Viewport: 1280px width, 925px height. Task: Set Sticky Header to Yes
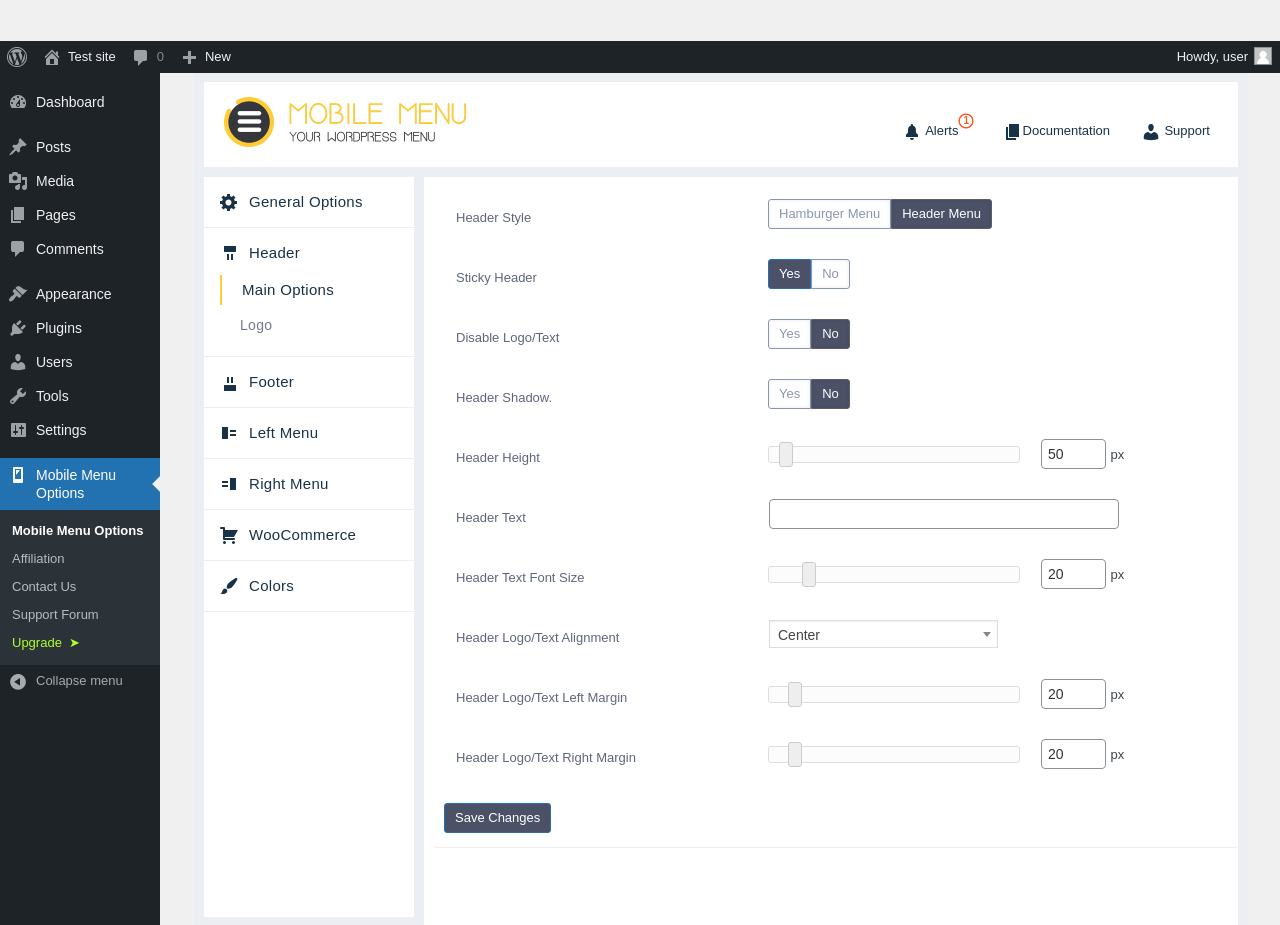tap(789, 274)
